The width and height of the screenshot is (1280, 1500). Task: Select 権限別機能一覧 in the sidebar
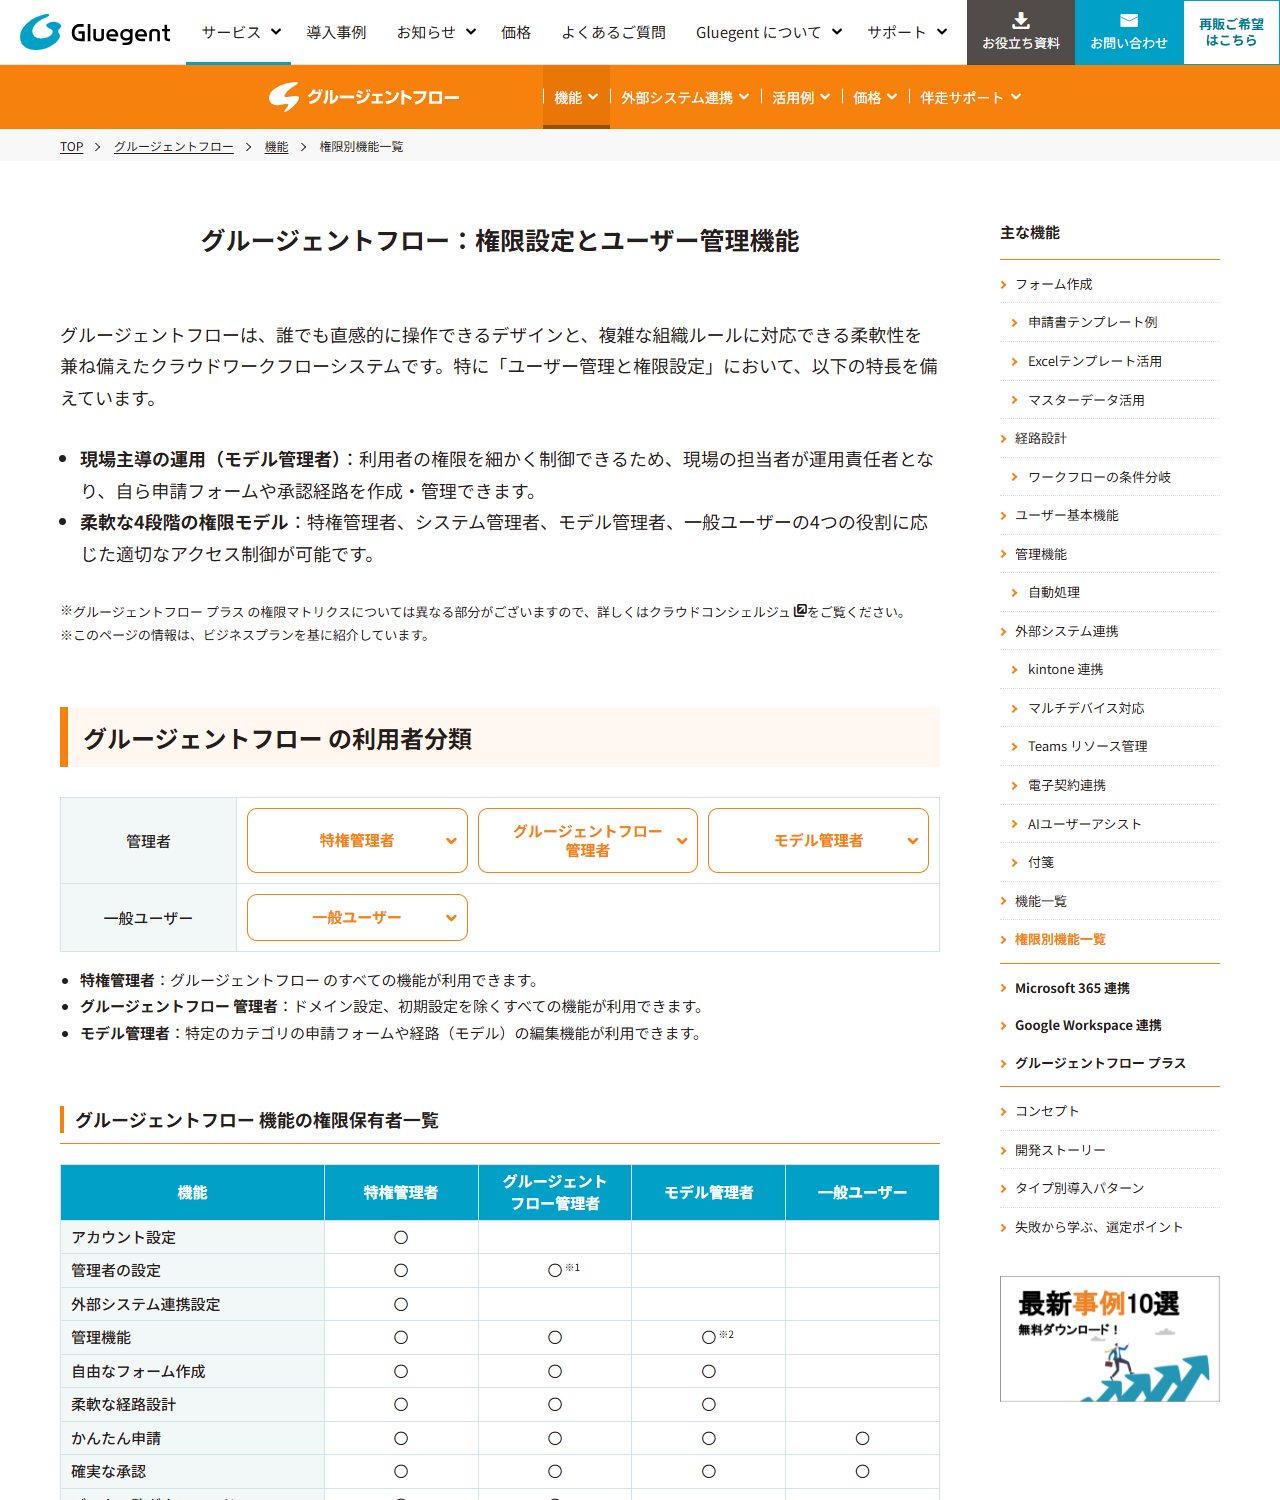[x=1060, y=939]
